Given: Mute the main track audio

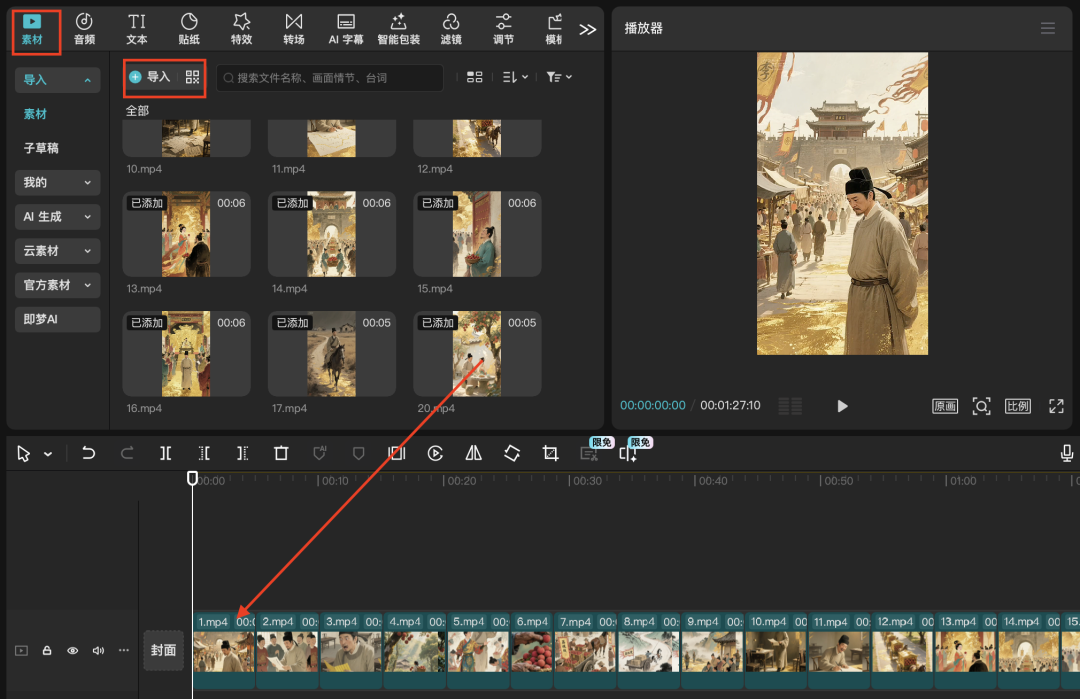Looking at the screenshot, I should 98,650.
